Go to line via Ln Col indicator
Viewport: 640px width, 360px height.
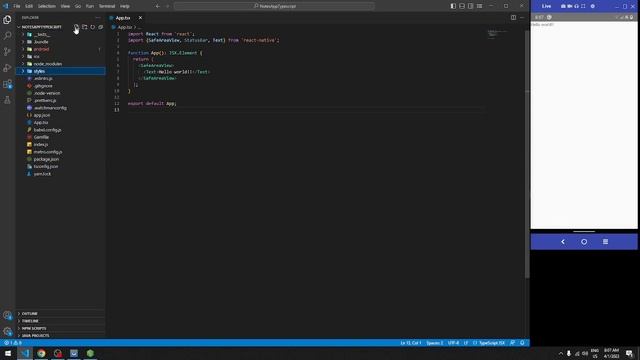tap(411, 343)
